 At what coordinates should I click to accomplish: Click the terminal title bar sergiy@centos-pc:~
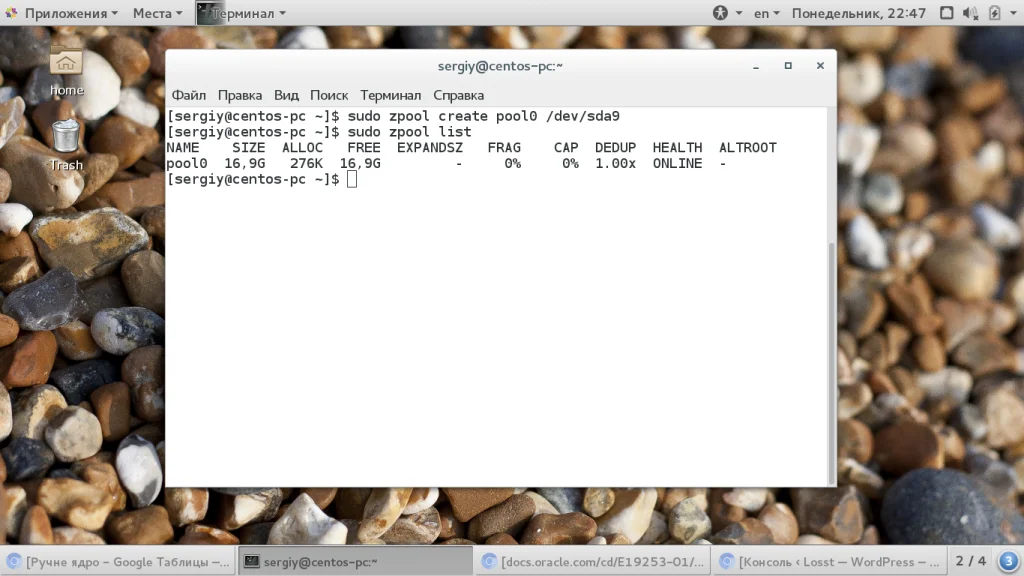(x=500, y=66)
